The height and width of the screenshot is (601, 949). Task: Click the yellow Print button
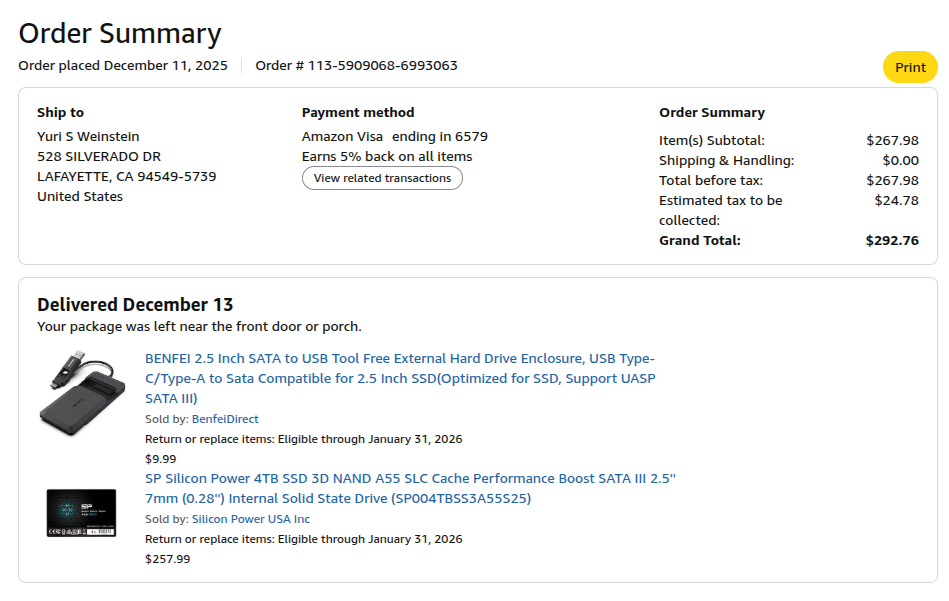pyautogui.click(x=909, y=68)
